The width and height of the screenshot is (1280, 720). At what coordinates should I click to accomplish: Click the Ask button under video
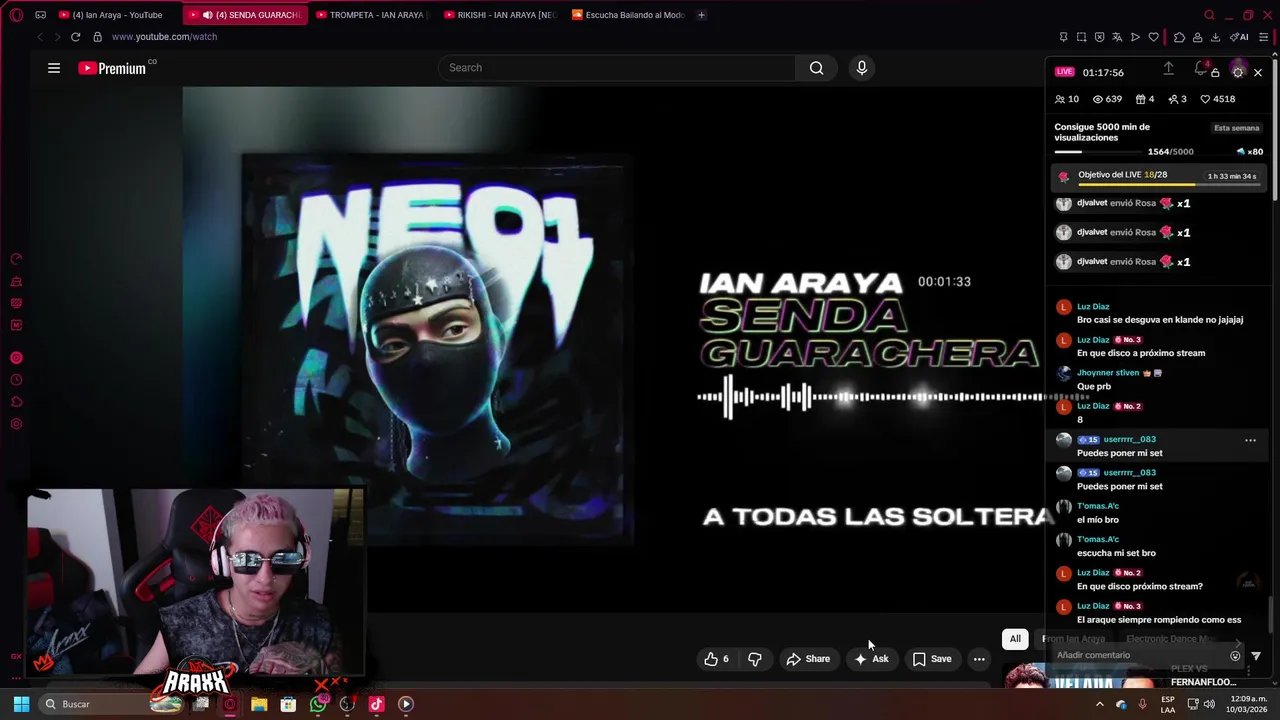(x=871, y=659)
